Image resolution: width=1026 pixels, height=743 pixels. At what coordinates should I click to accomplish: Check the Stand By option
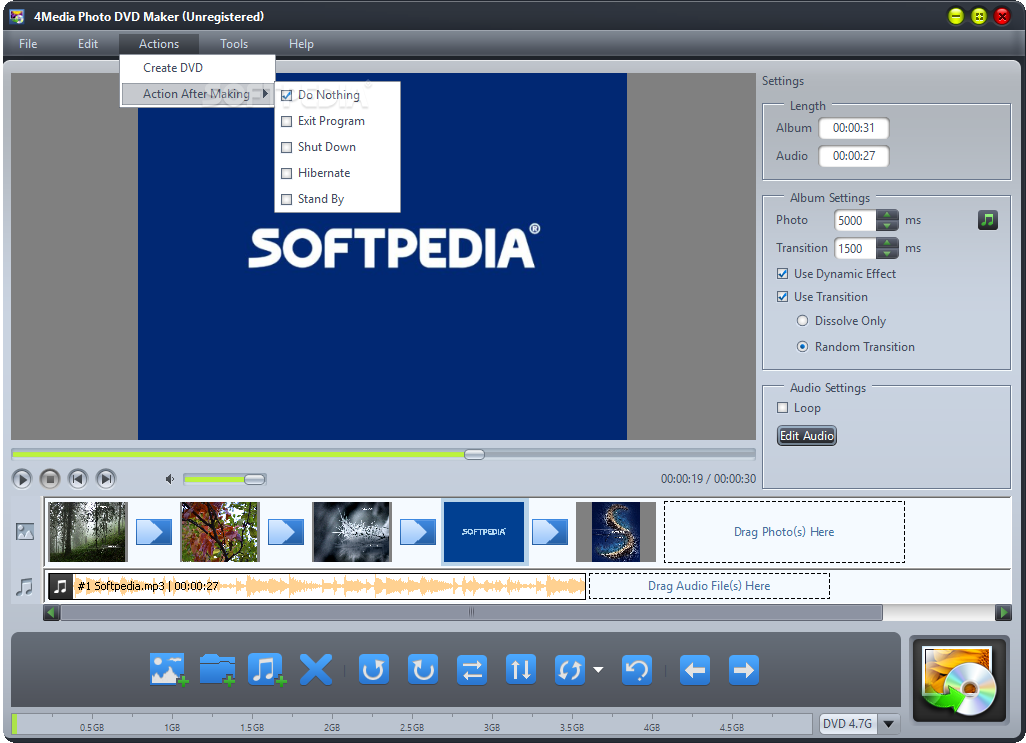coord(287,199)
